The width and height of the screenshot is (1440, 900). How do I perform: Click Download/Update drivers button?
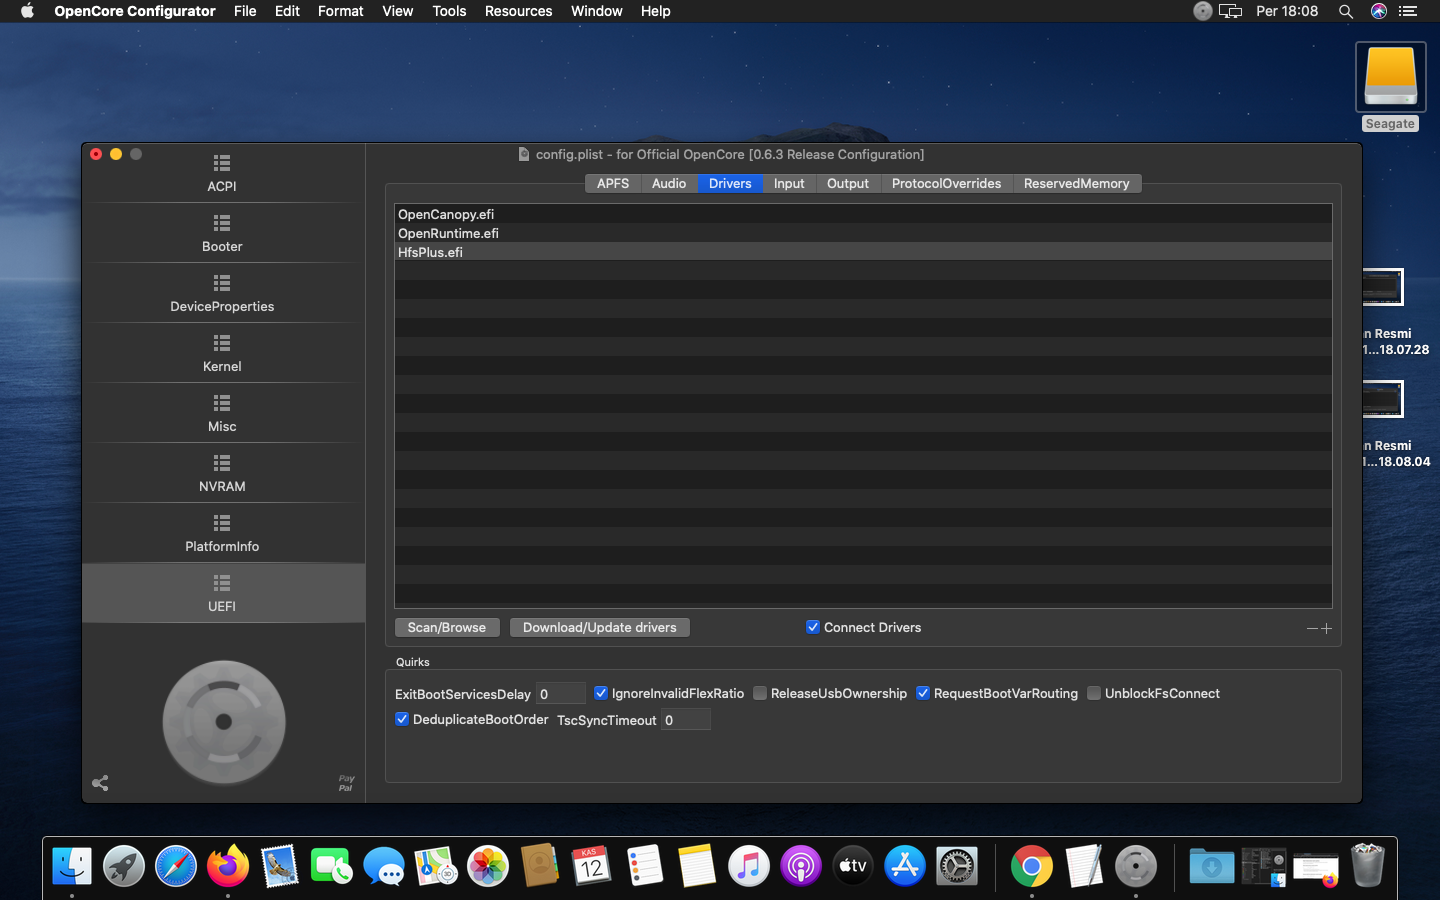click(599, 627)
